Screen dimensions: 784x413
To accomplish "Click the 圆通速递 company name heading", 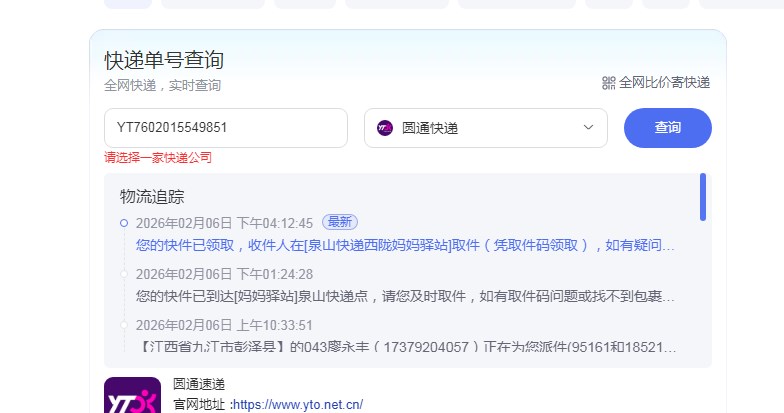I will click(199, 385).
